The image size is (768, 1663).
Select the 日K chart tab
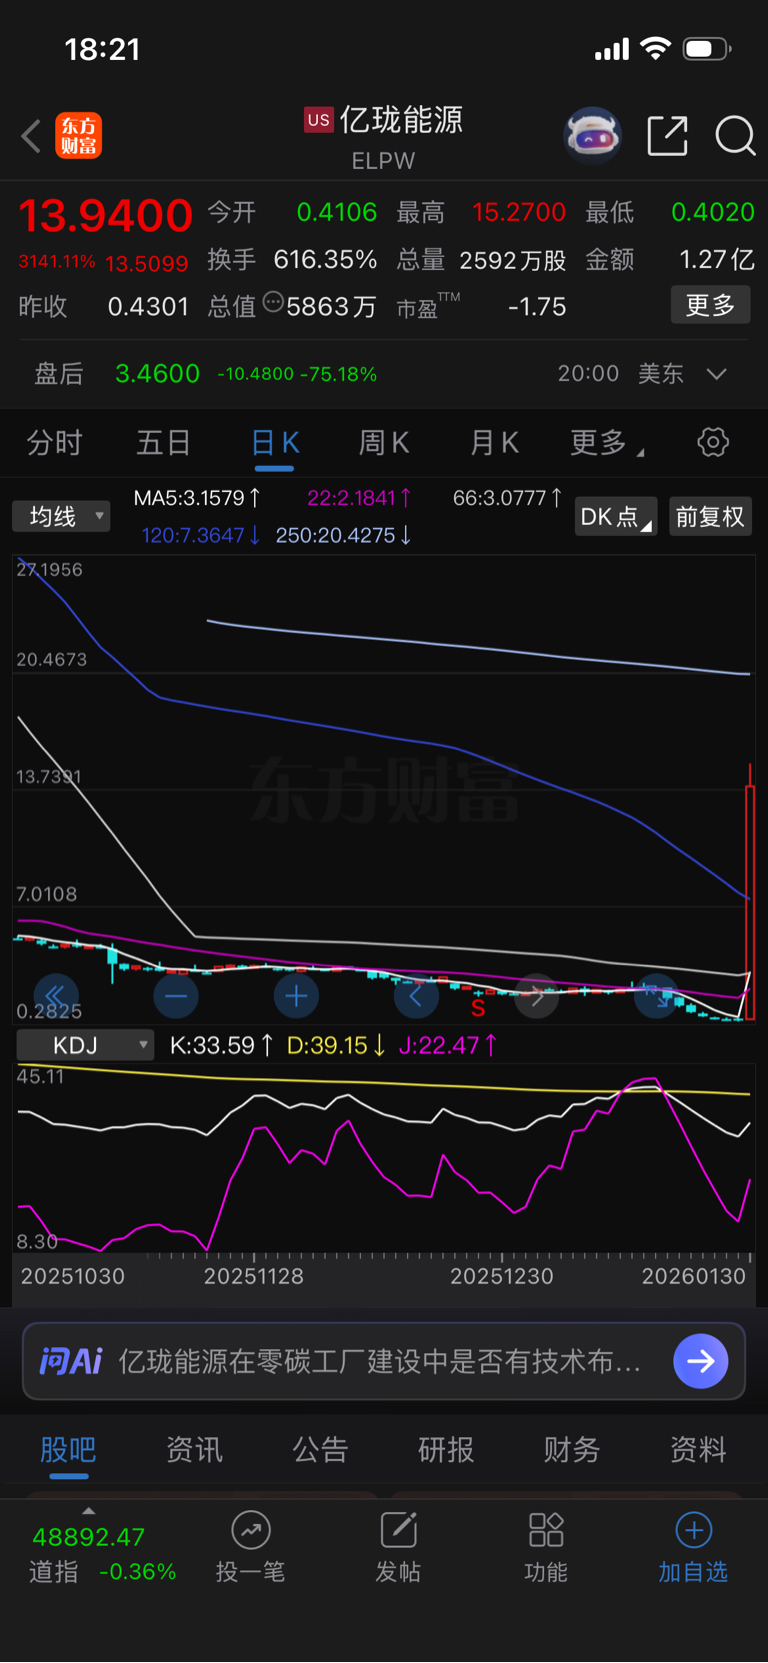pos(275,442)
